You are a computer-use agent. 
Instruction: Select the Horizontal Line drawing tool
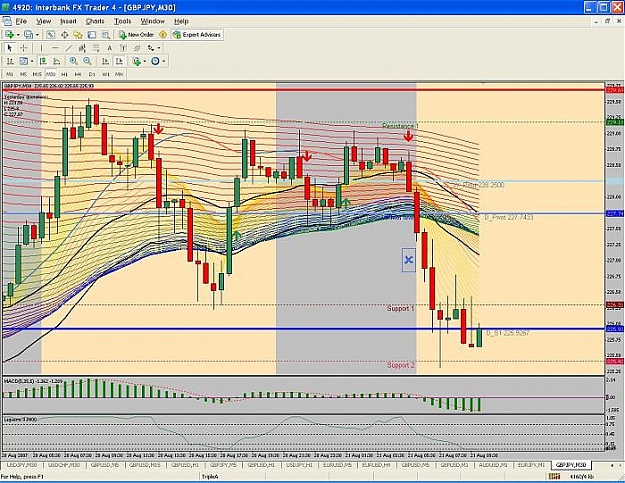55,48
